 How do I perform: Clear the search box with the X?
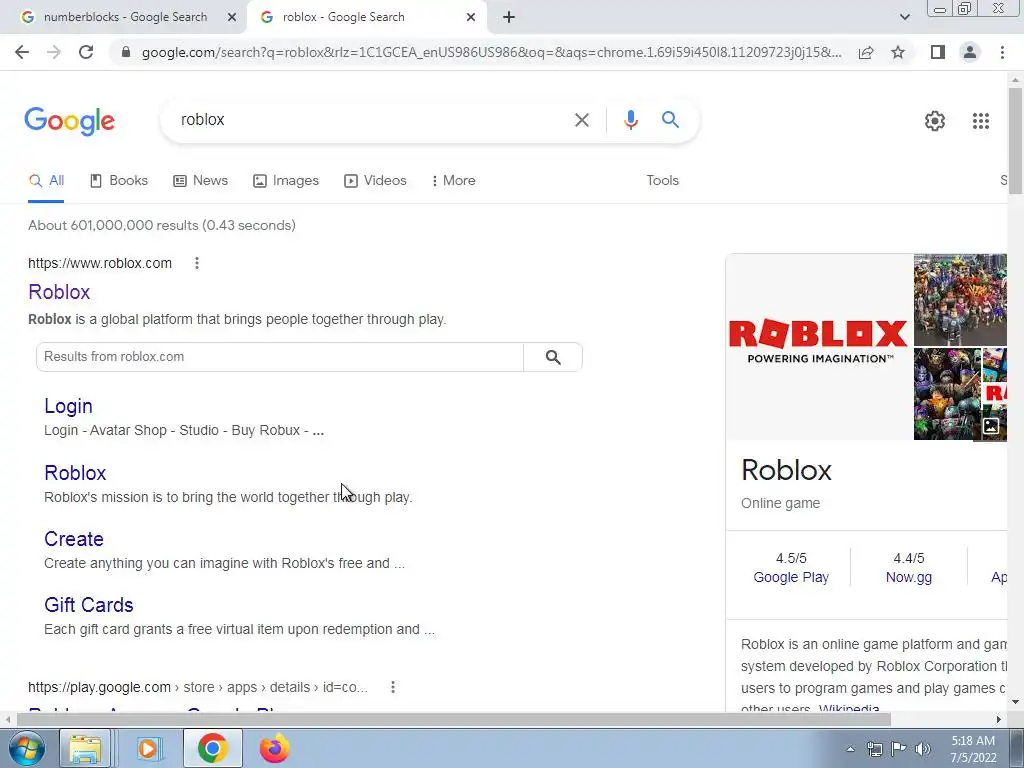pos(581,120)
